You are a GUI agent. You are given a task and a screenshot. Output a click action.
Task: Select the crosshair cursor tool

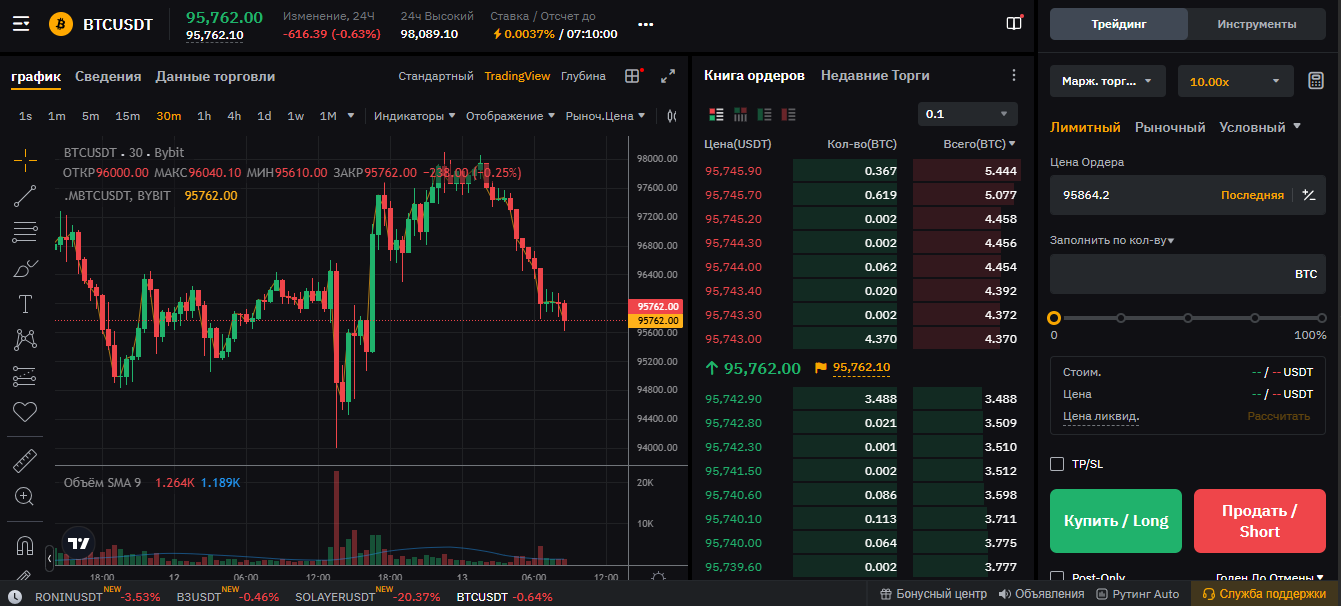[x=25, y=158]
